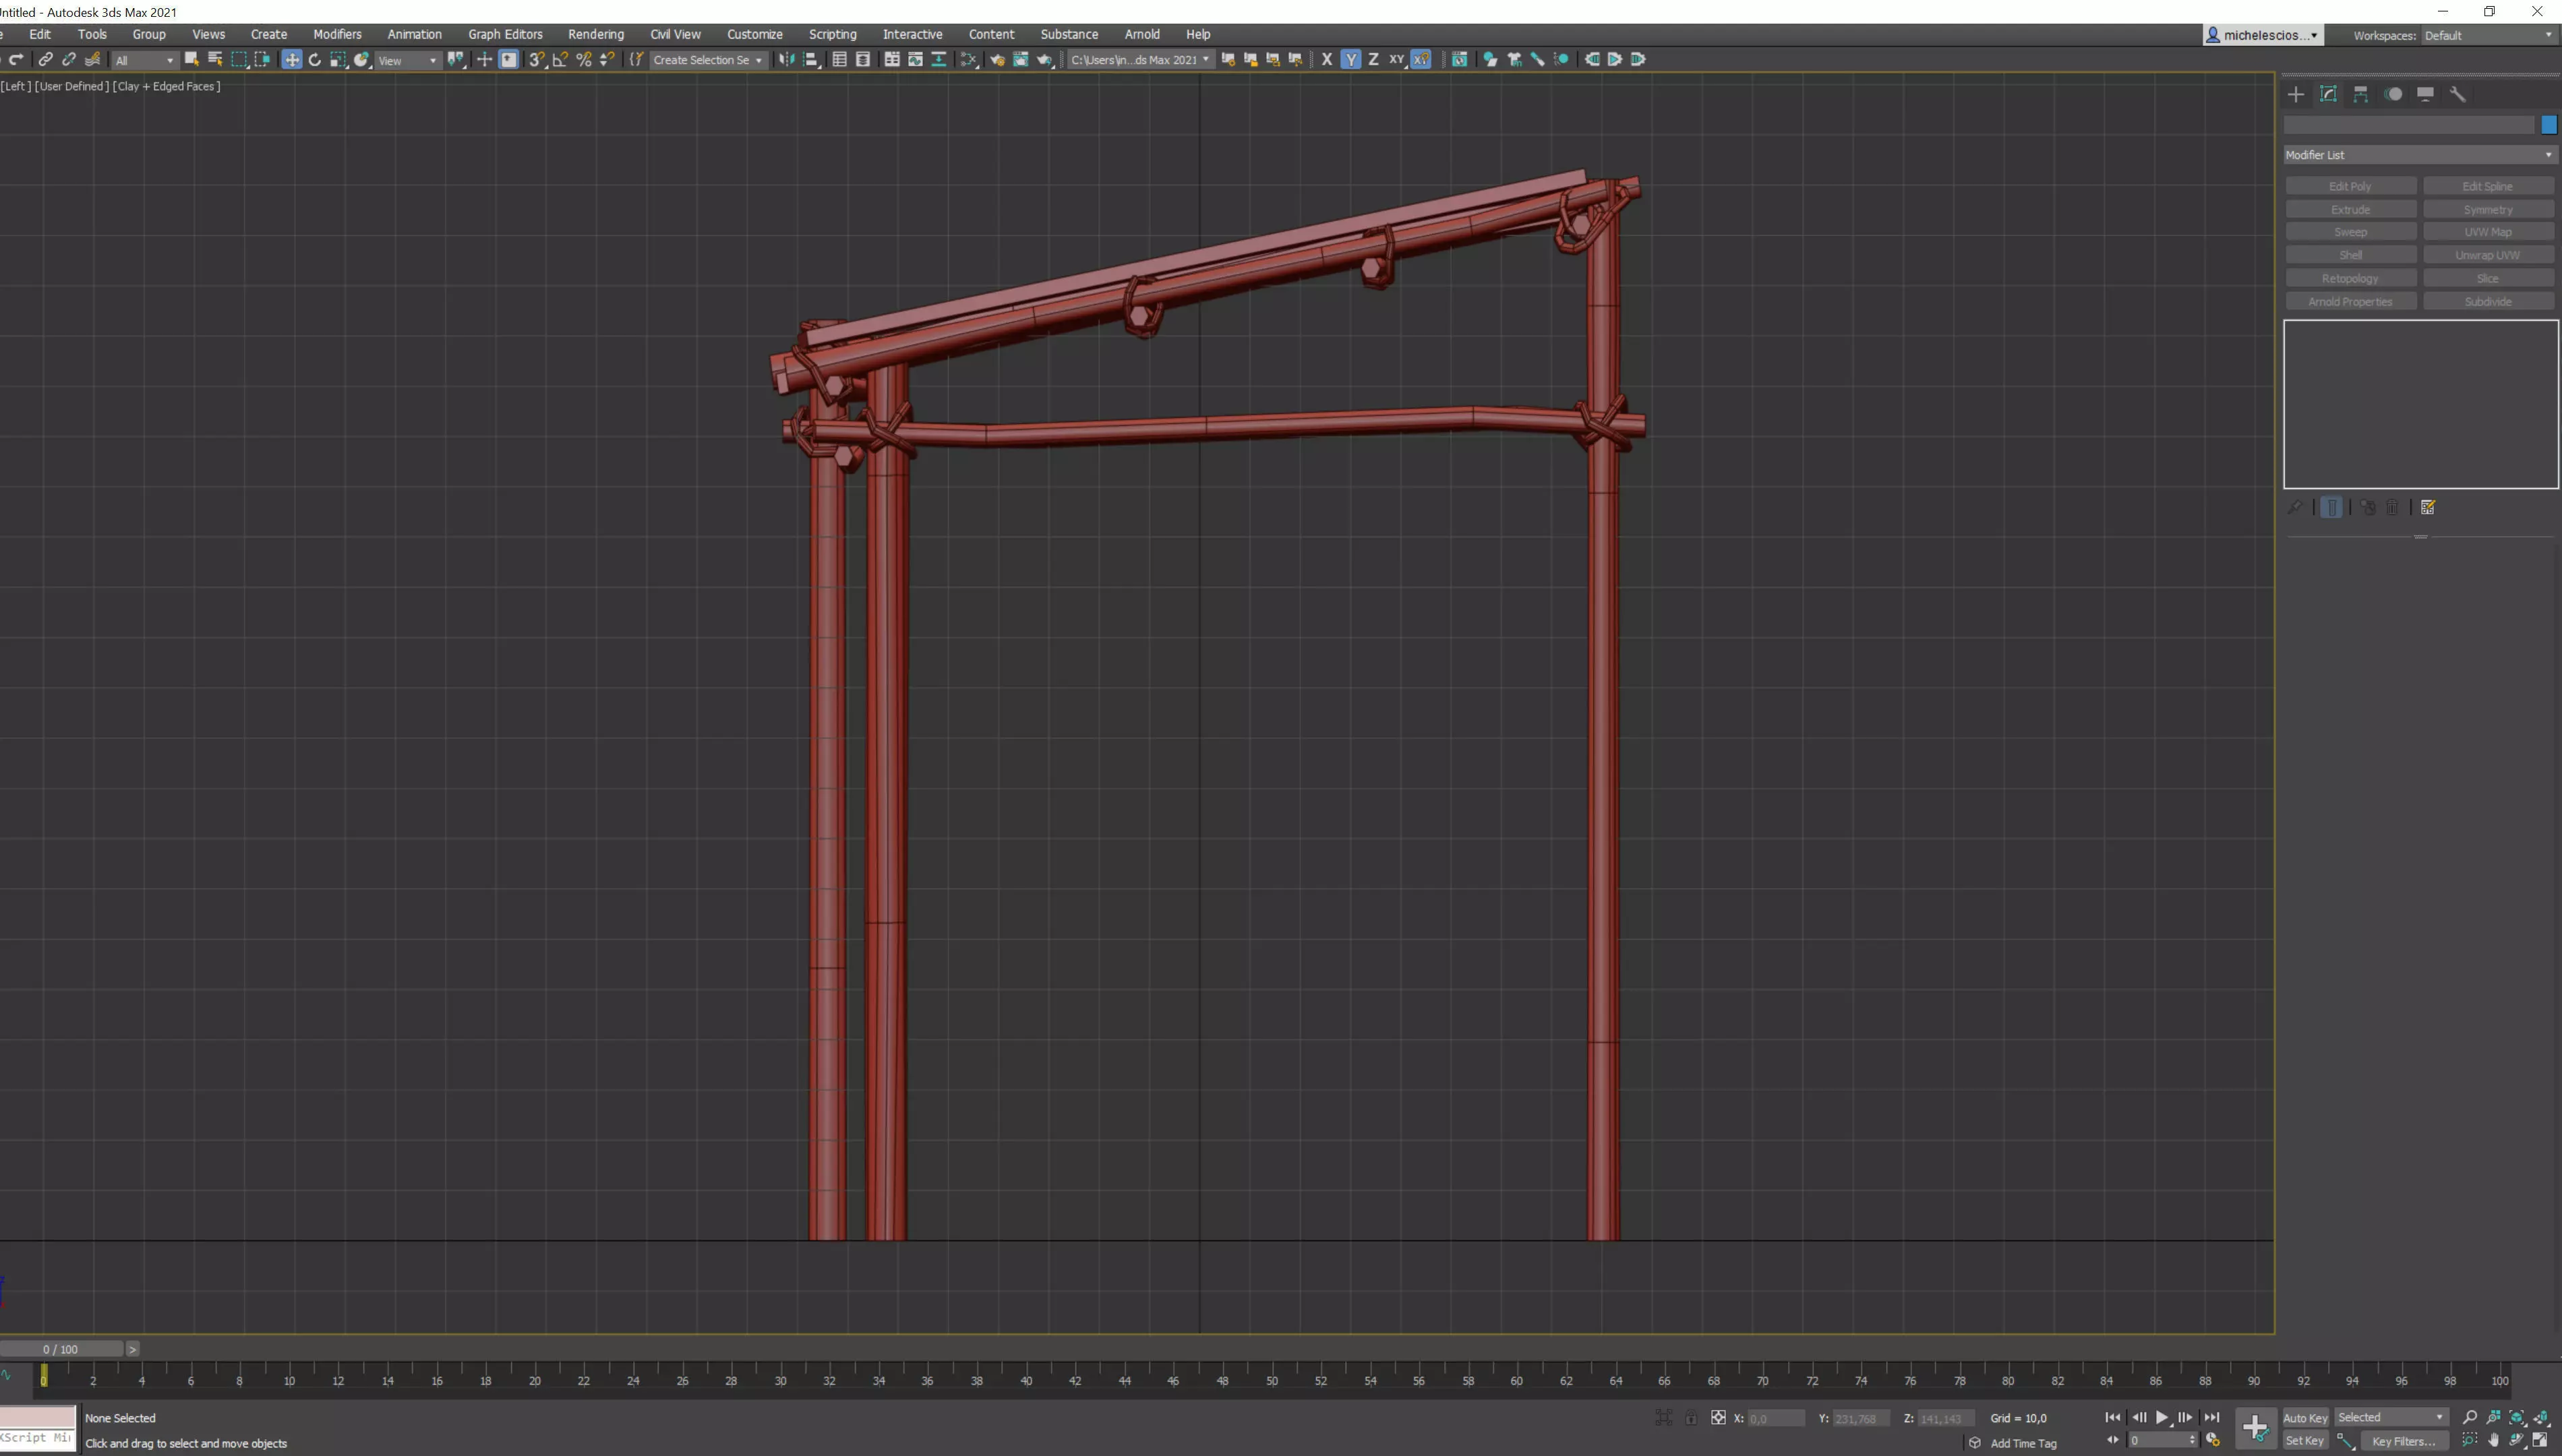Maximize the viewport with the toggle icon

click(2541, 1441)
